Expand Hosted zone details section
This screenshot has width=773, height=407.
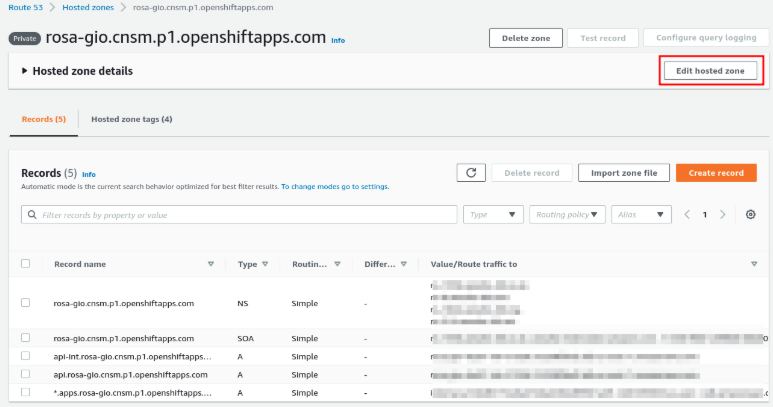(x=24, y=71)
